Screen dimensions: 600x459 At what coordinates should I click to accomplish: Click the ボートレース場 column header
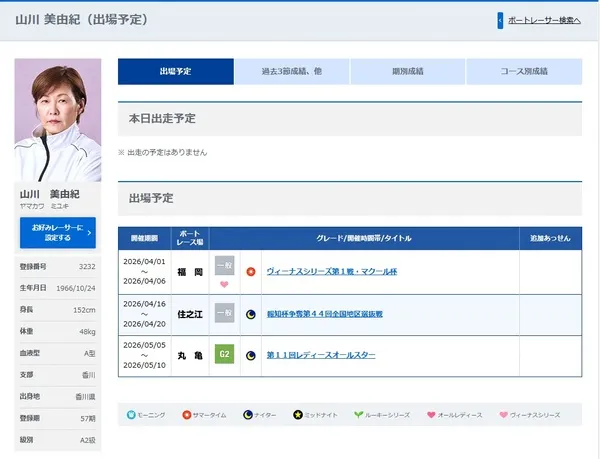(x=190, y=238)
